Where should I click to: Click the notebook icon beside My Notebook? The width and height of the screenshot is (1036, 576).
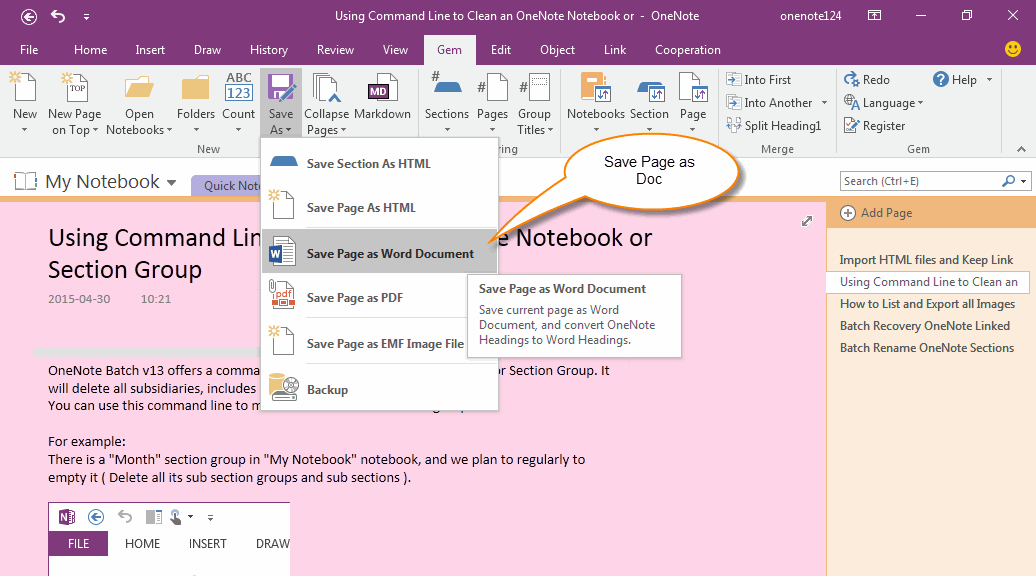(x=25, y=181)
